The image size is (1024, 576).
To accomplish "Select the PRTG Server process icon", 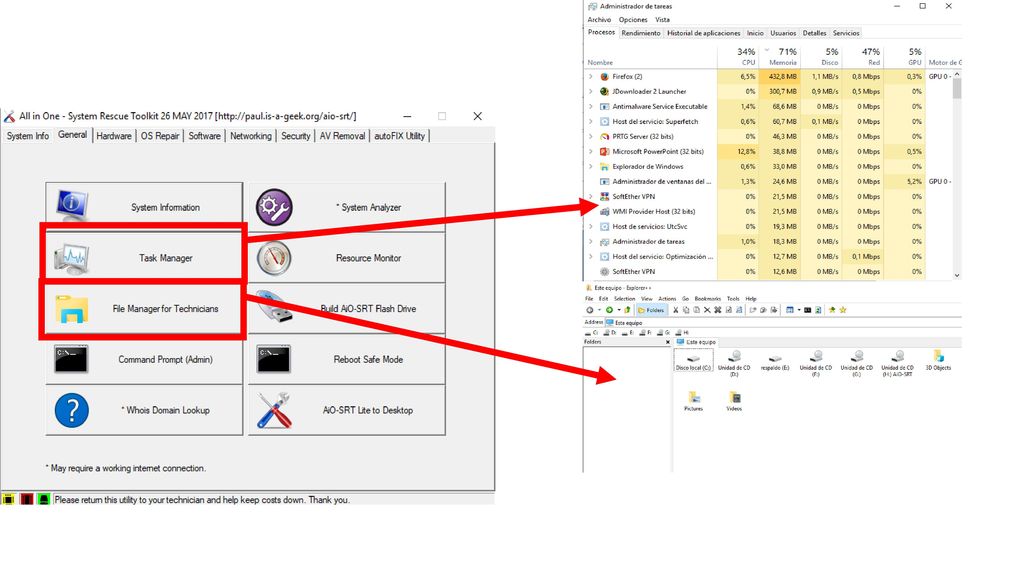I will [x=604, y=136].
